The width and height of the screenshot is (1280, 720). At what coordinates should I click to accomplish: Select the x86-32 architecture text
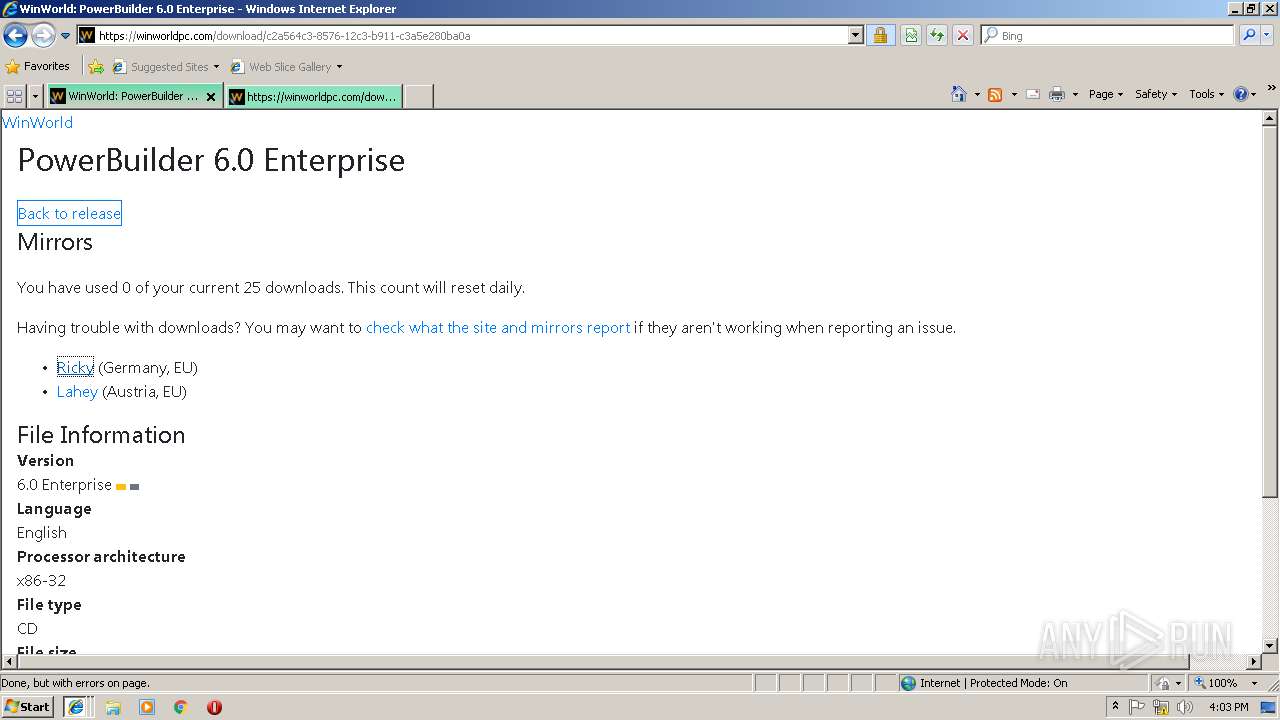click(x=42, y=580)
